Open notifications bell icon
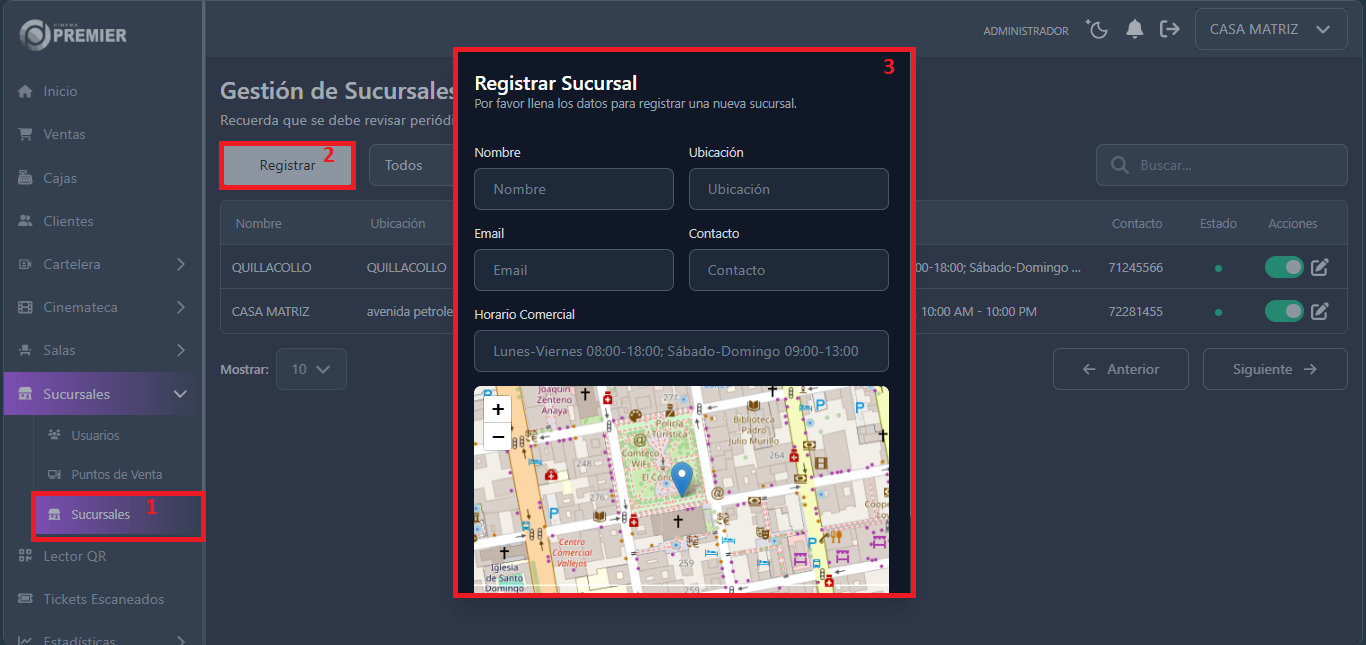The height and width of the screenshot is (645, 1366). point(1134,30)
